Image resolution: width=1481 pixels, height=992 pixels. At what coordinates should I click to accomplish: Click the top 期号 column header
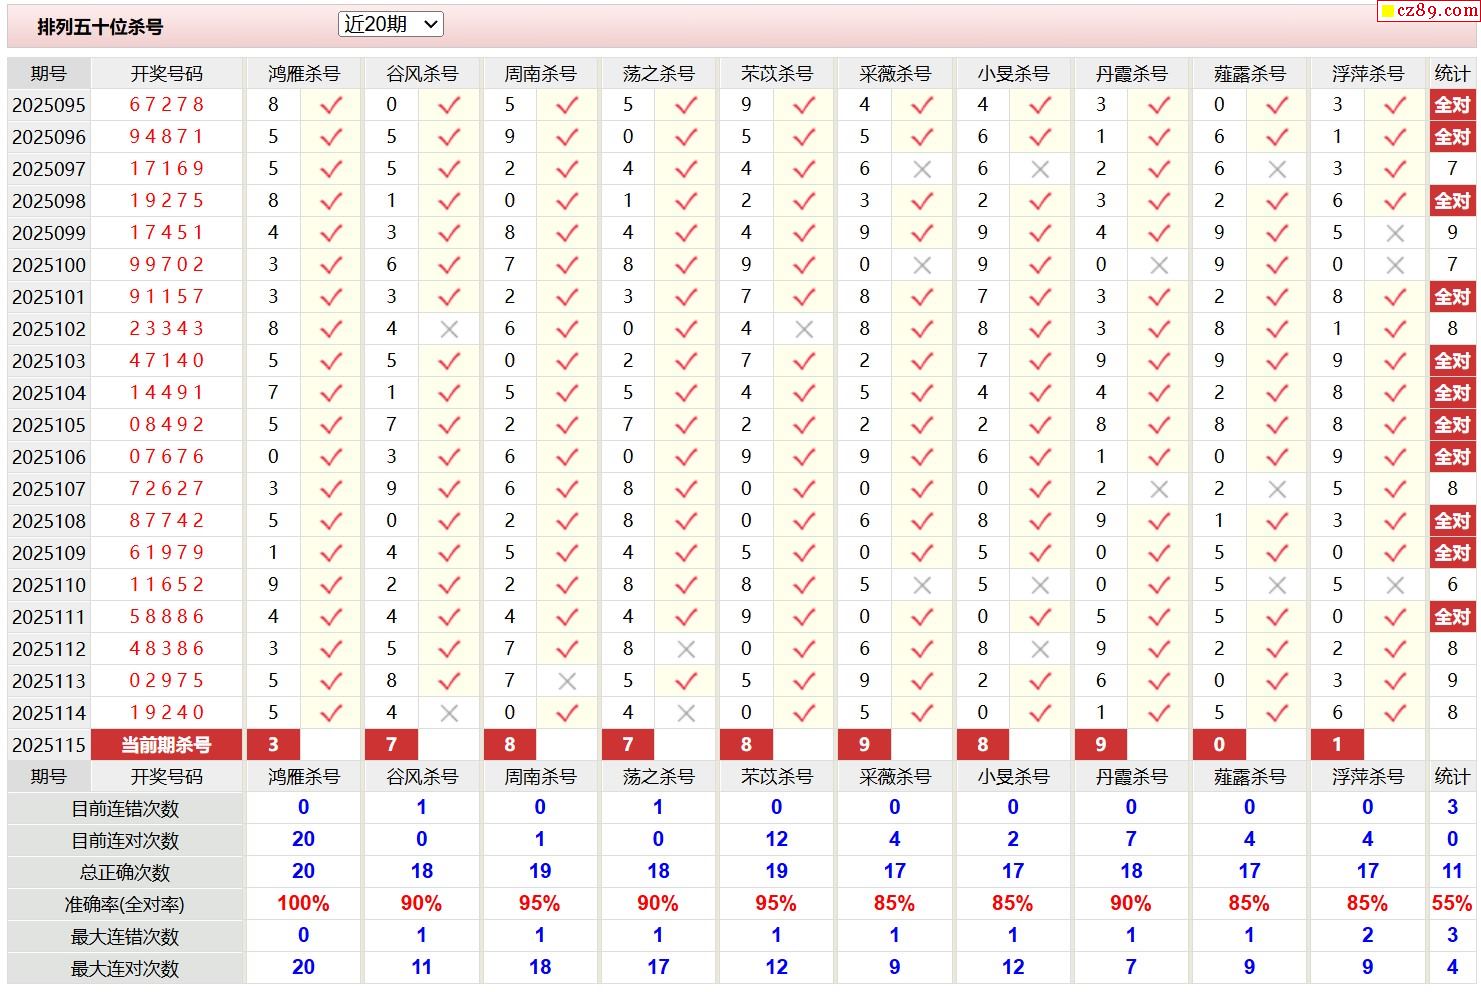tap(48, 74)
